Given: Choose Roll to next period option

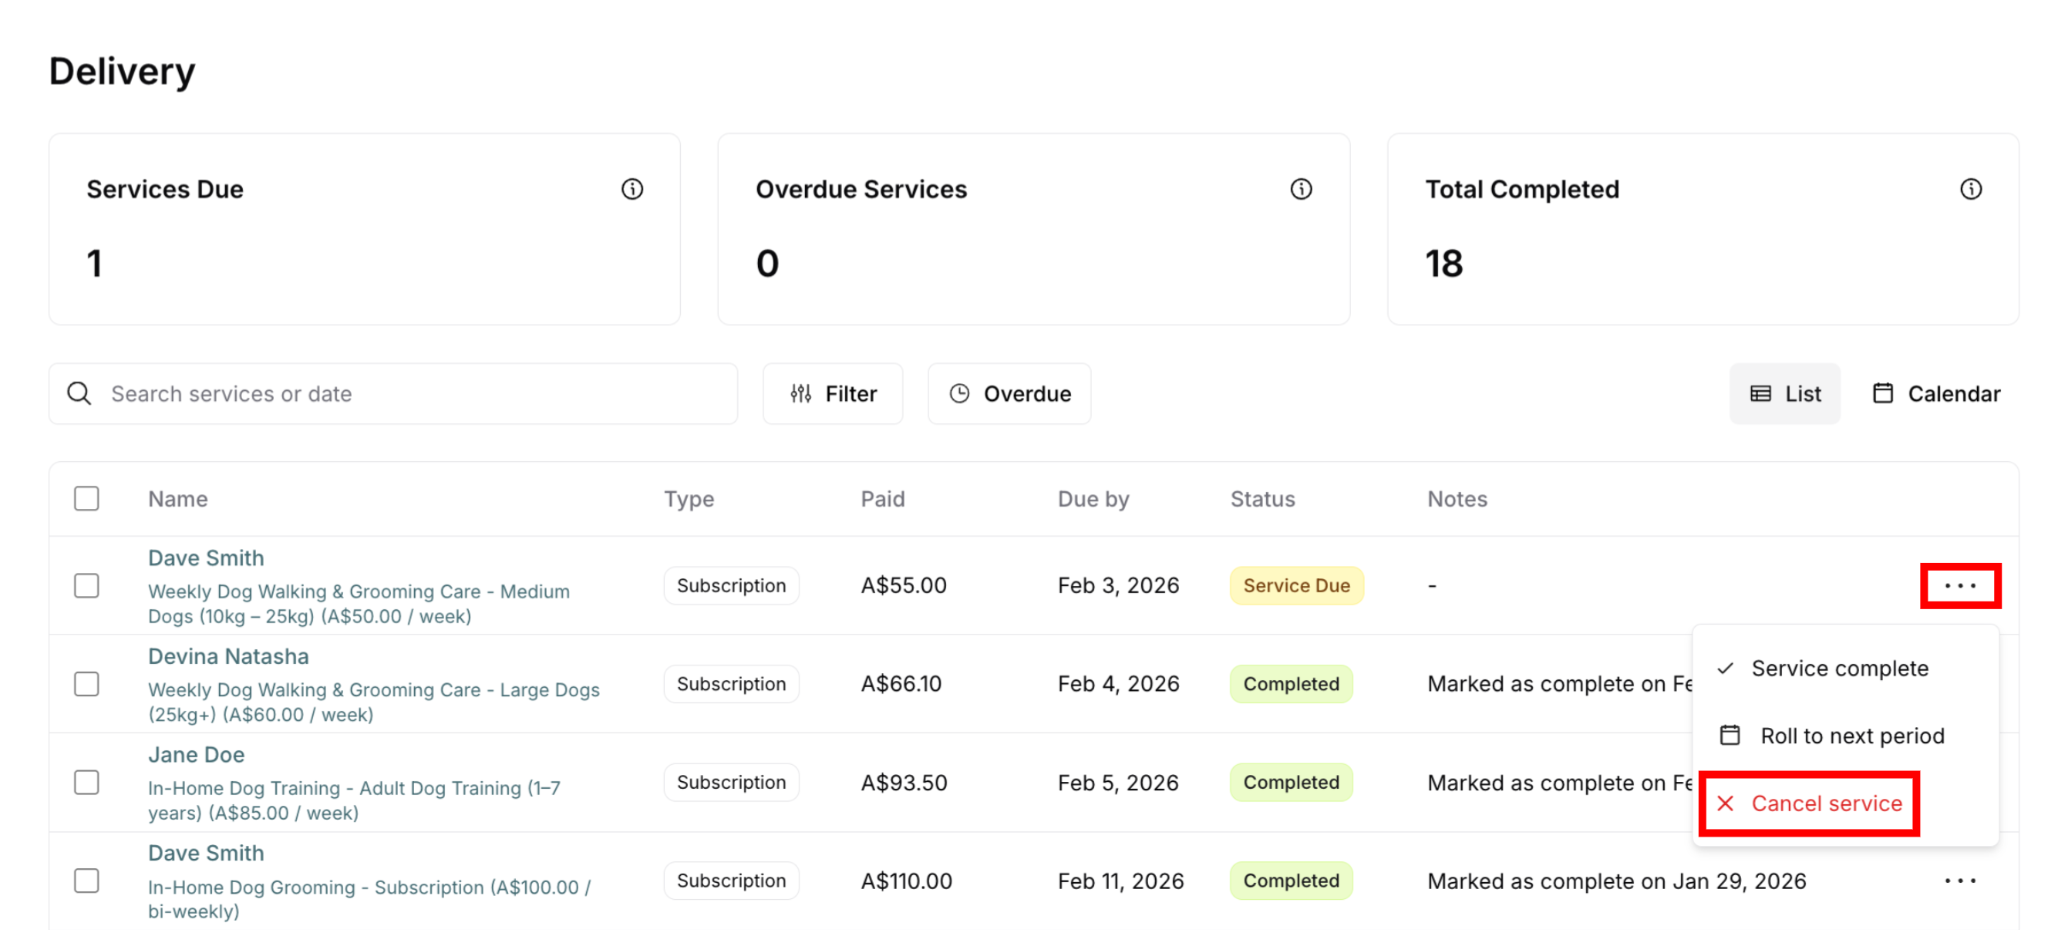Looking at the screenshot, I should pyautogui.click(x=1845, y=736).
